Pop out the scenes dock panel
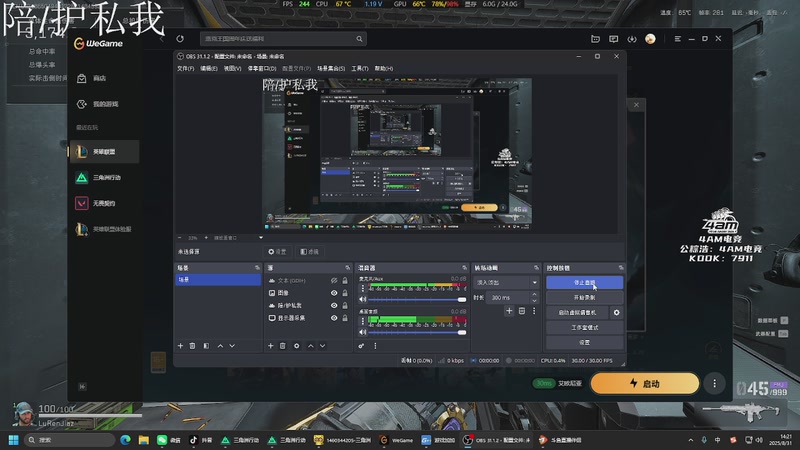 click(x=257, y=268)
